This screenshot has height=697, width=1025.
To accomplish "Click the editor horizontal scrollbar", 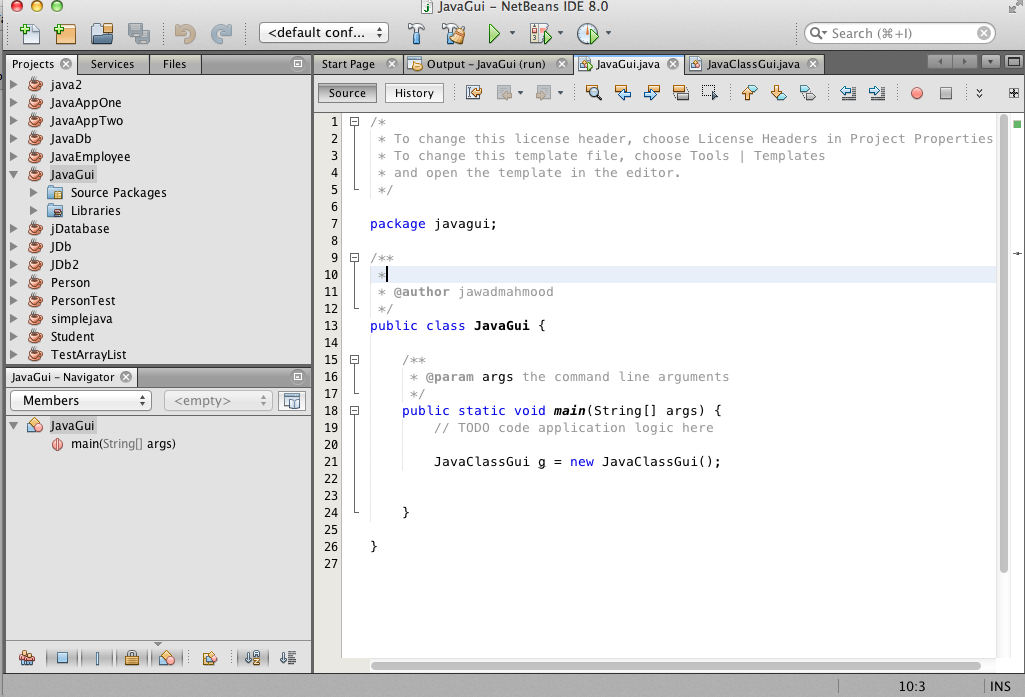I will point(675,666).
